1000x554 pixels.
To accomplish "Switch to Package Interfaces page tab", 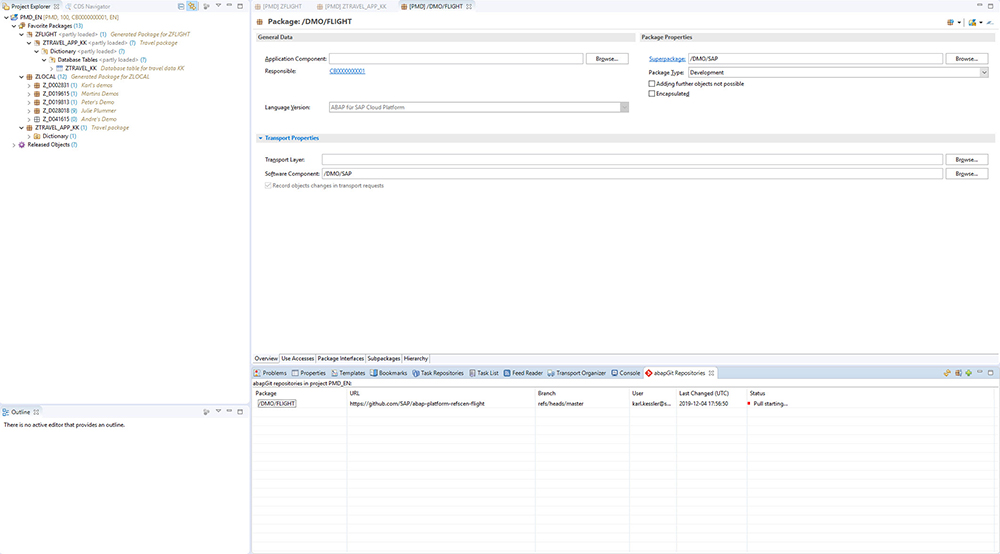I will click(x=341, y=358).
